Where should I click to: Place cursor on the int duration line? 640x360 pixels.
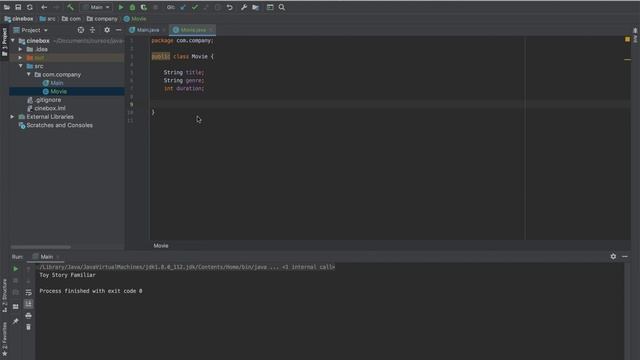click(184, 88)
